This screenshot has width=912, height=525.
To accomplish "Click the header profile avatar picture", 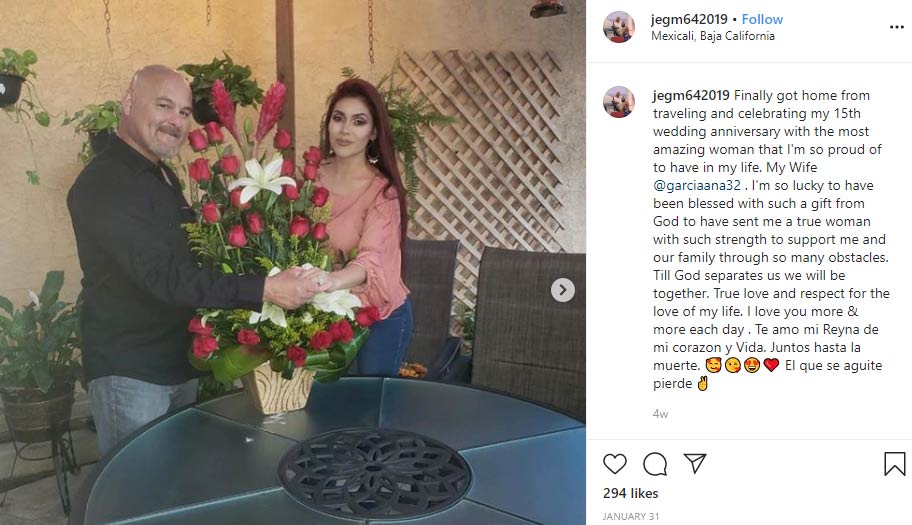I will tap(619, 27).
